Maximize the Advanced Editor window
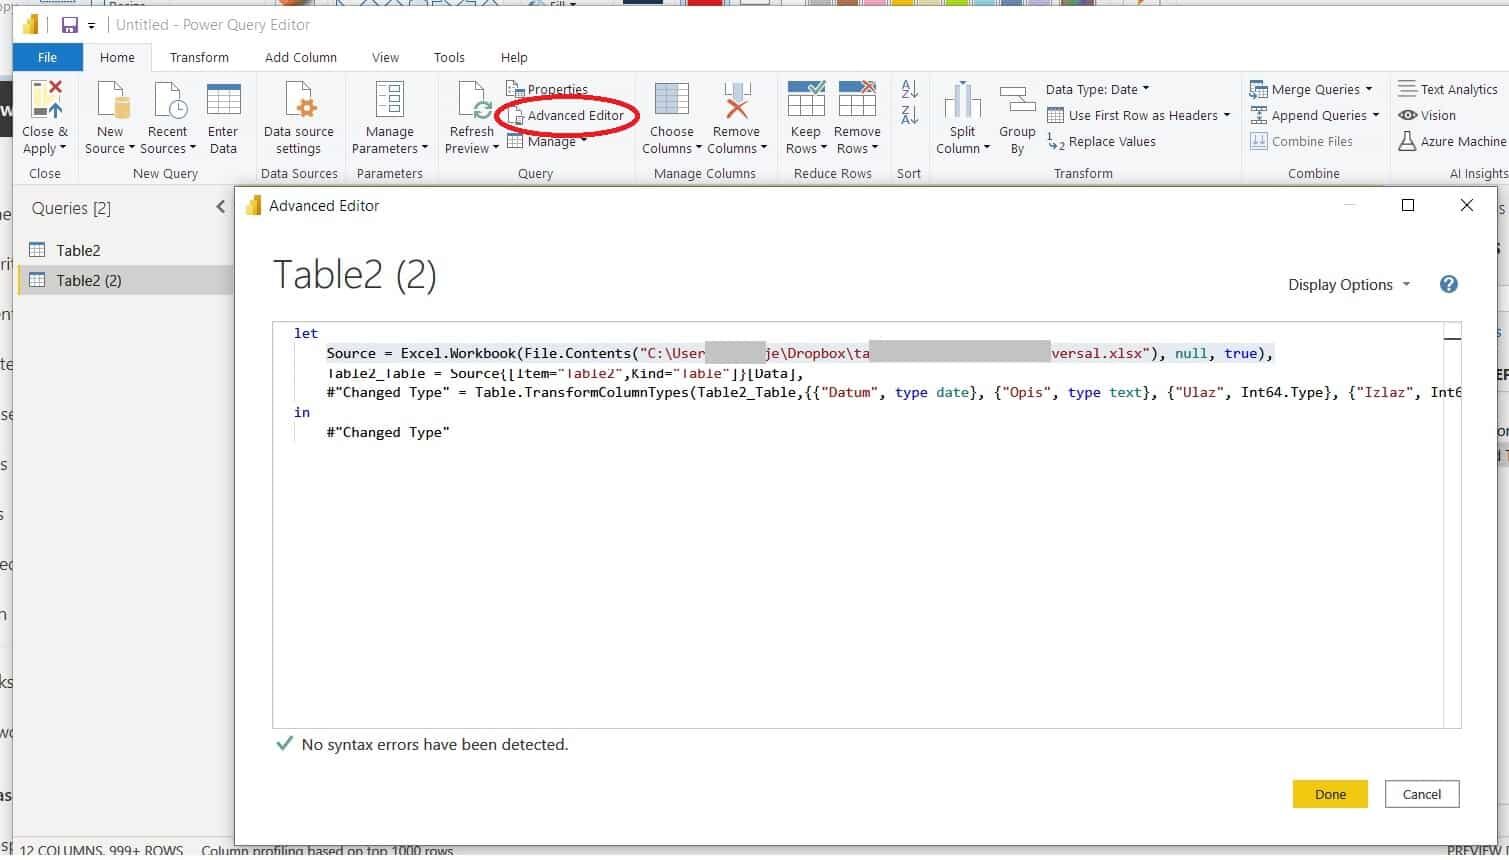The height and width of the screenshot is (860, 1509). 1408,205
